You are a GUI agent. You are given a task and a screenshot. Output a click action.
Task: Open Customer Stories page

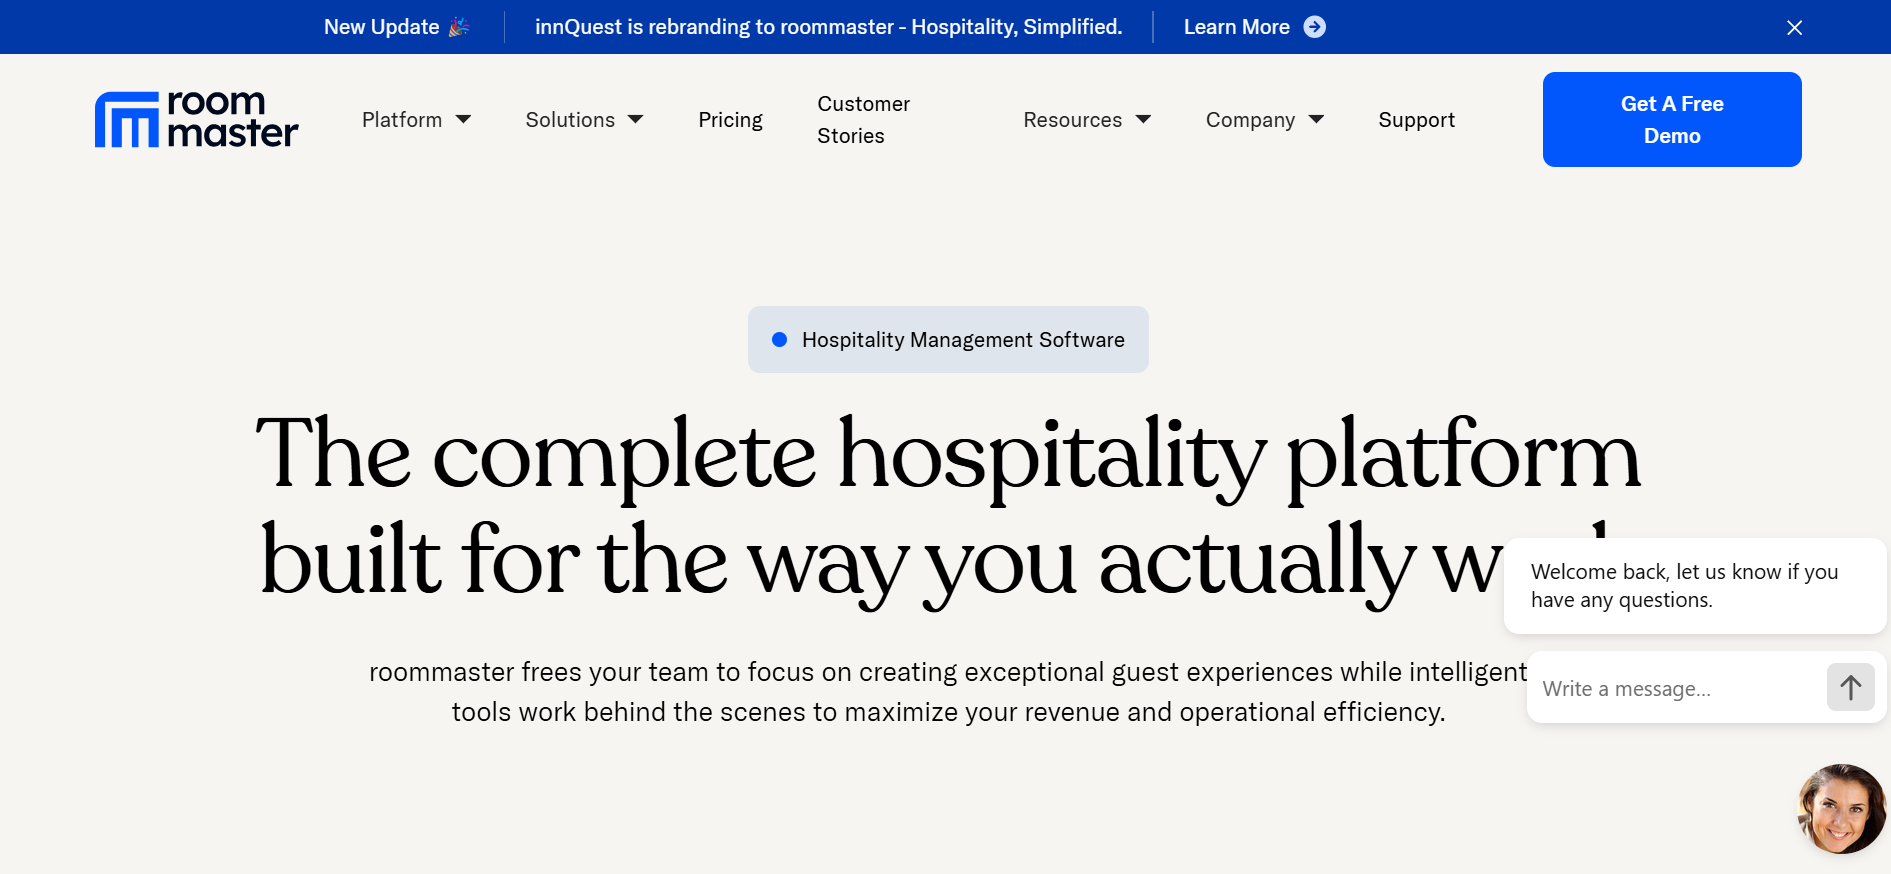pos(864,120)
